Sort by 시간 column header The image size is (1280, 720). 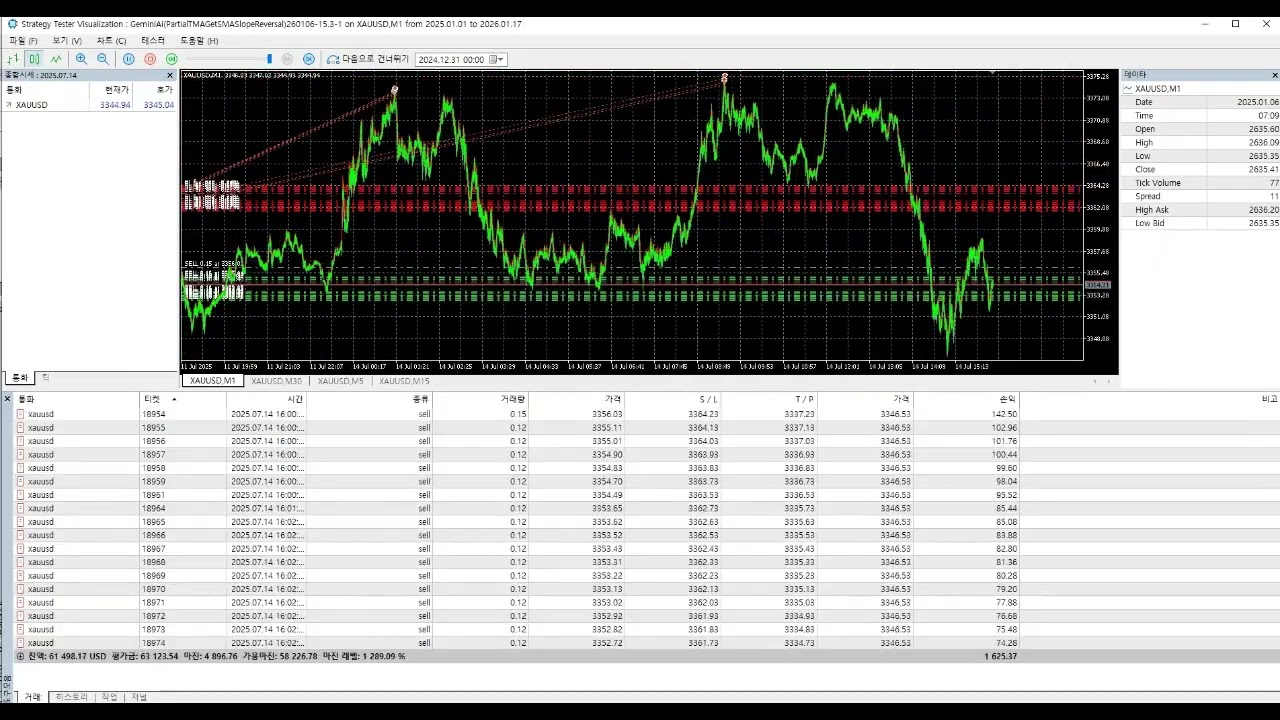266,399
